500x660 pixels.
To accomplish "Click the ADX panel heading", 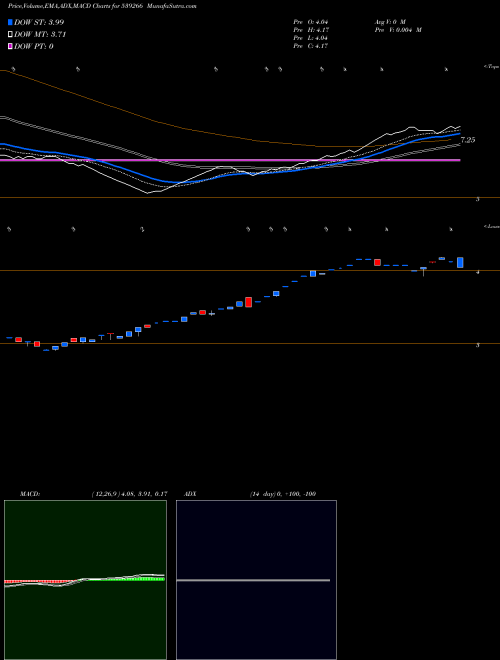I will click(190, 494).
